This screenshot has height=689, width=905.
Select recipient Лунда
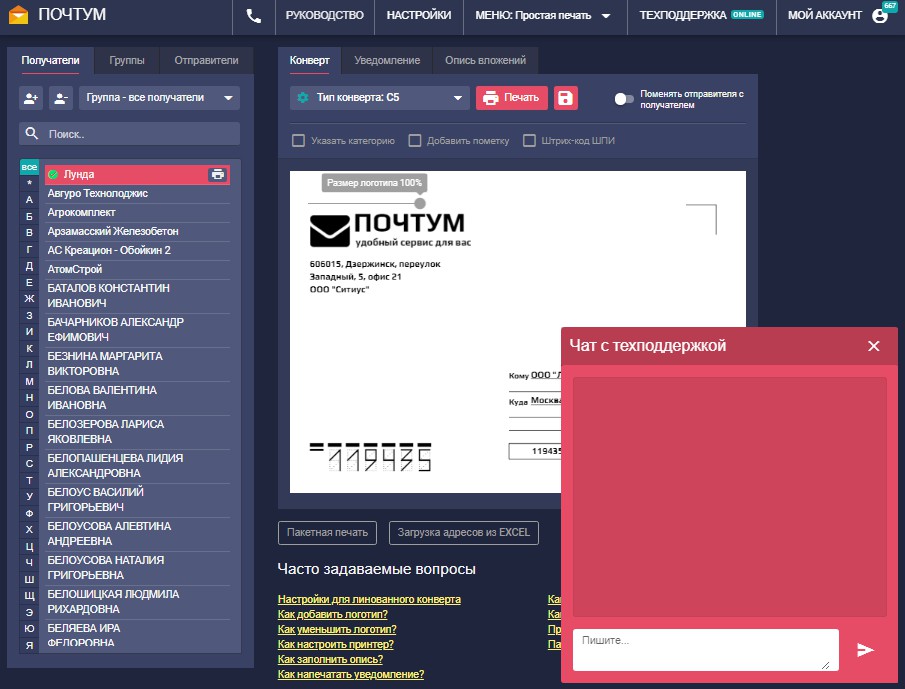137,174
